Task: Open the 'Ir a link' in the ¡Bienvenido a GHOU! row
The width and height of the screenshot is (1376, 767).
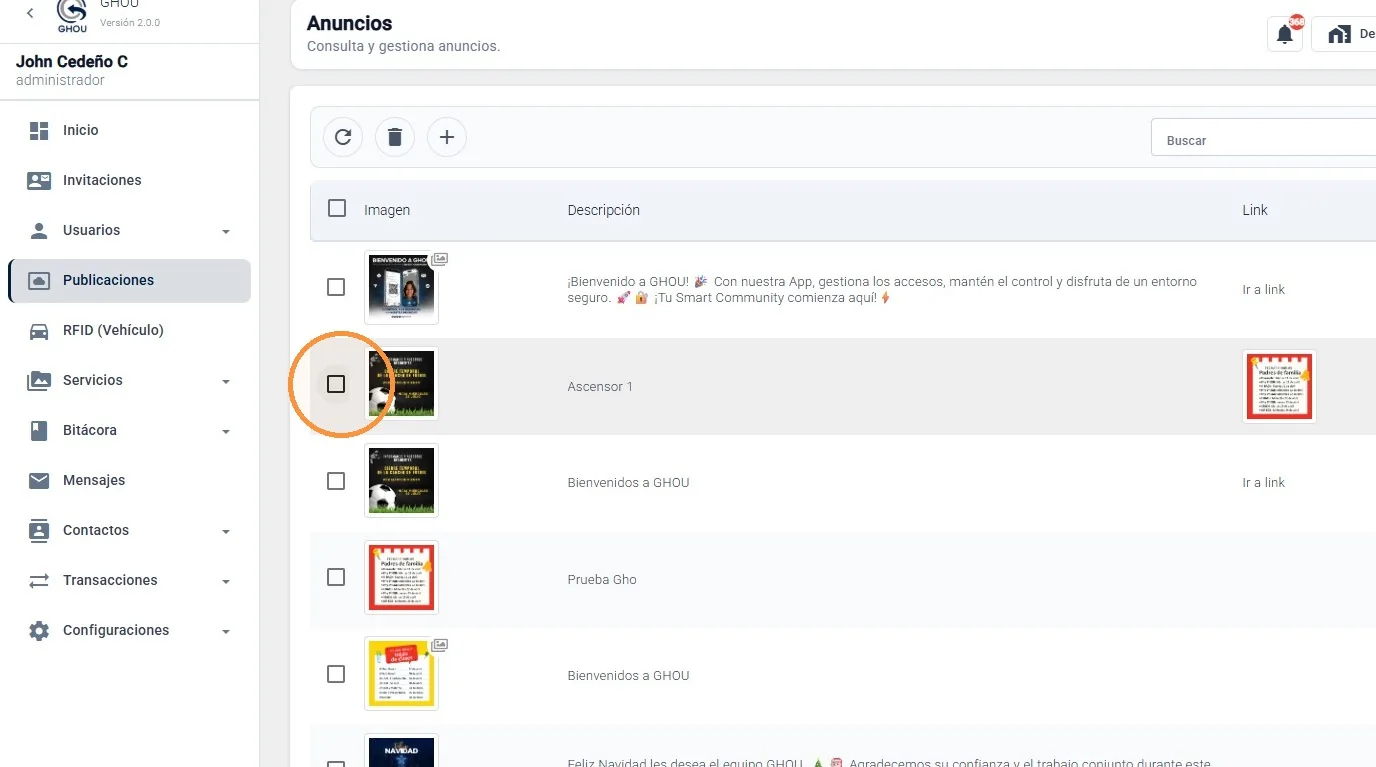Action: [x=1263, y=289]
